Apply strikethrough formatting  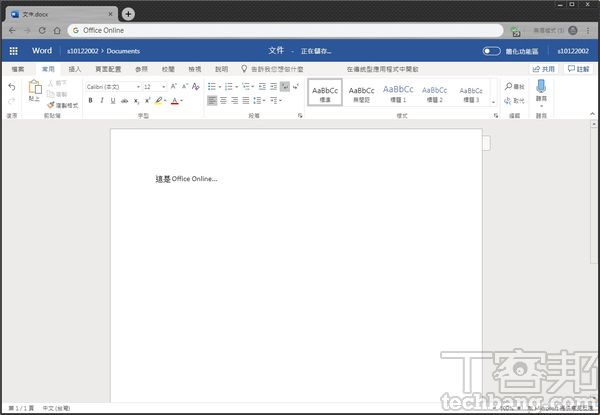tap(124, 101)
